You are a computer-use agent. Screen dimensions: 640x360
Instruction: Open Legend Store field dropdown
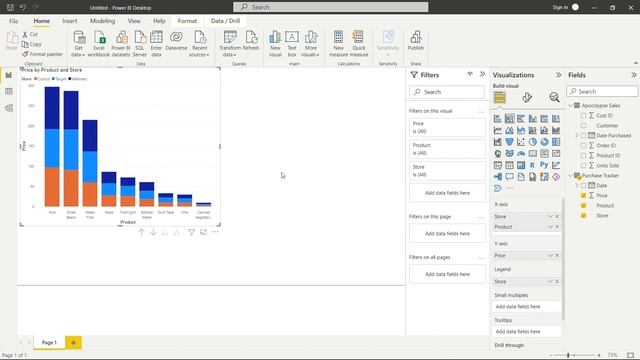point(550,282)
